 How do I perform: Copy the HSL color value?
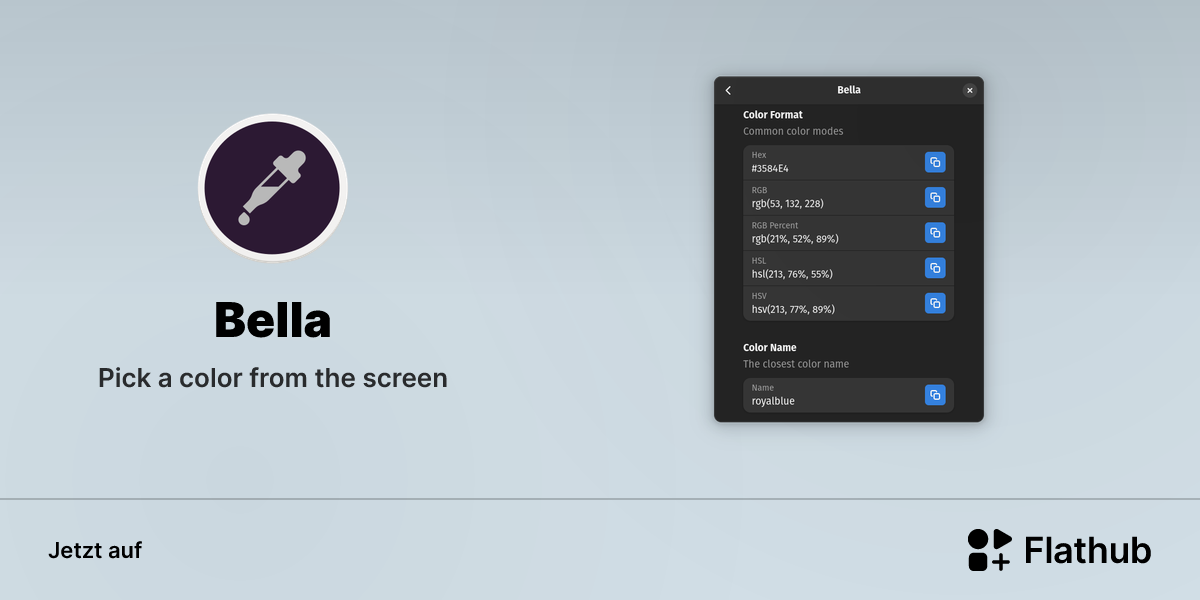tap(935, 267)
